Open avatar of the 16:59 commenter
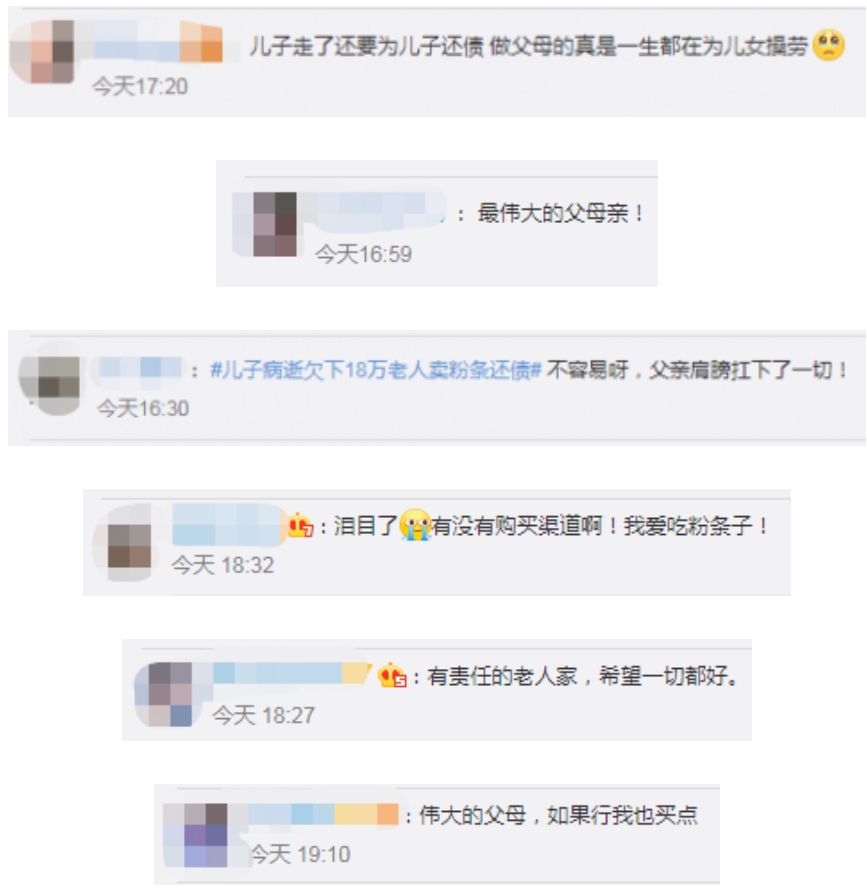Screen dimensions: 867x894 tap(266, 224)
